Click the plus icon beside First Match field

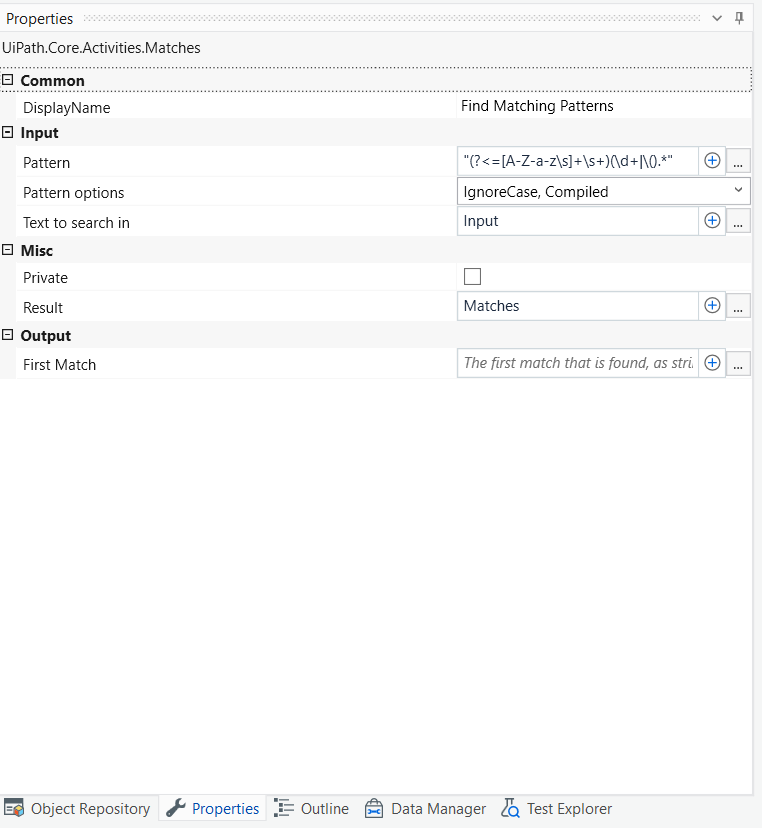coord(712,363)
